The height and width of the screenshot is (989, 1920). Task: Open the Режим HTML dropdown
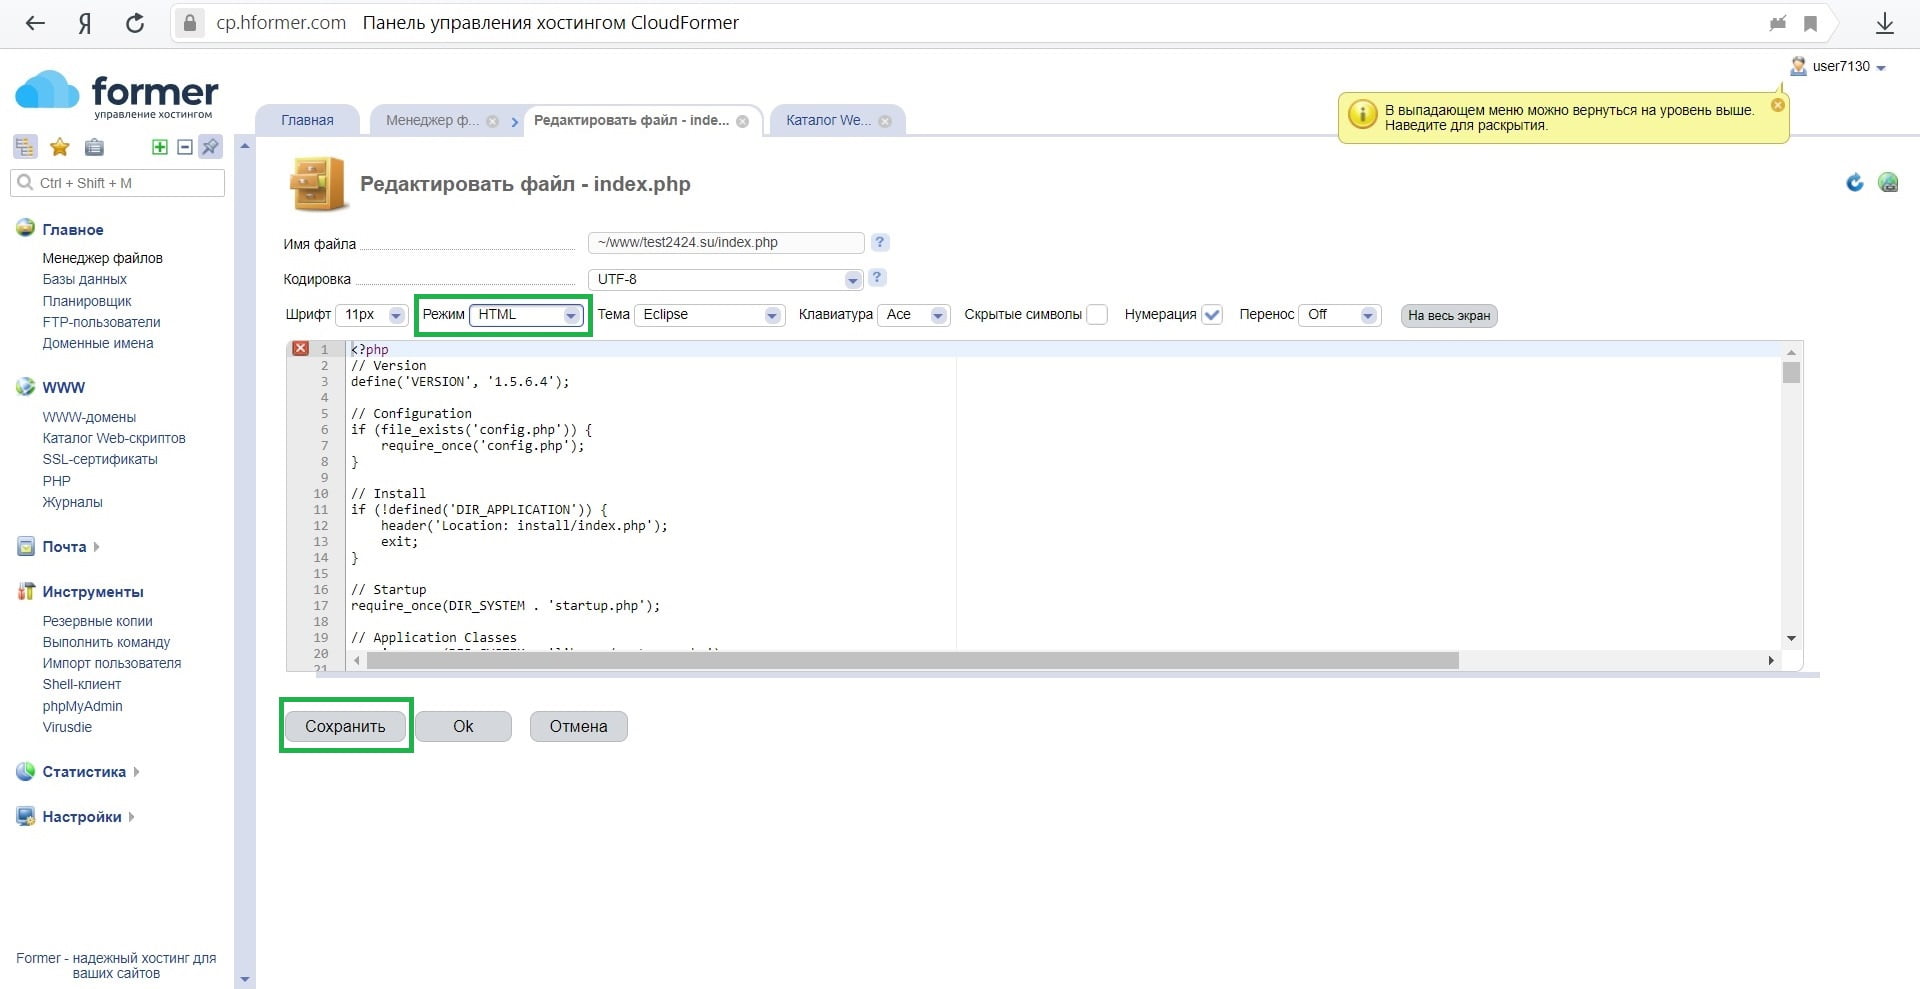click(x=526, y=315)
